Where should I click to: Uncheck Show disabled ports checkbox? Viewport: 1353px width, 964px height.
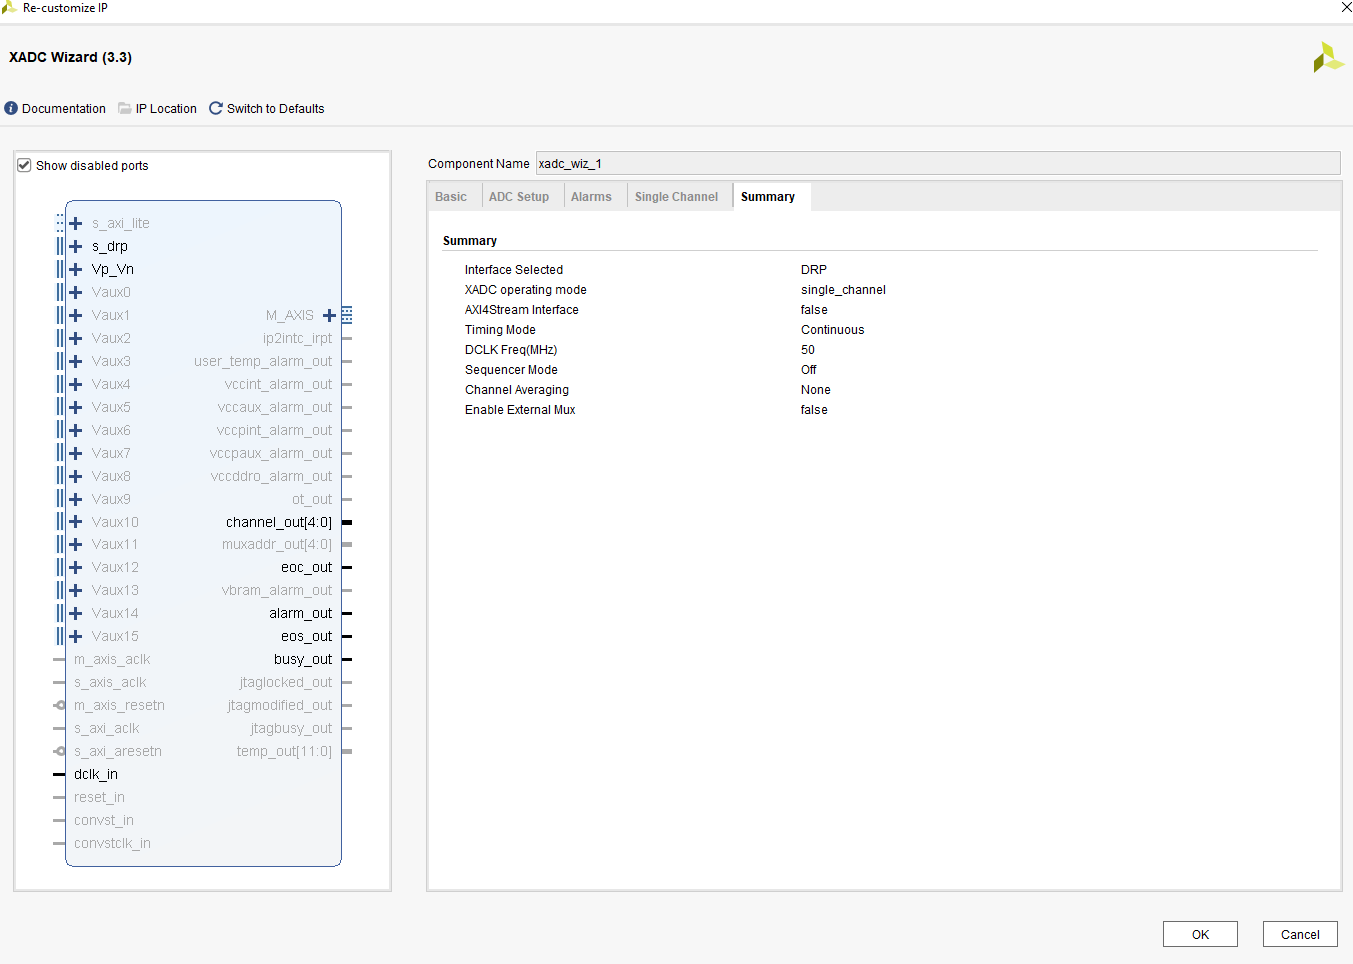24,165
